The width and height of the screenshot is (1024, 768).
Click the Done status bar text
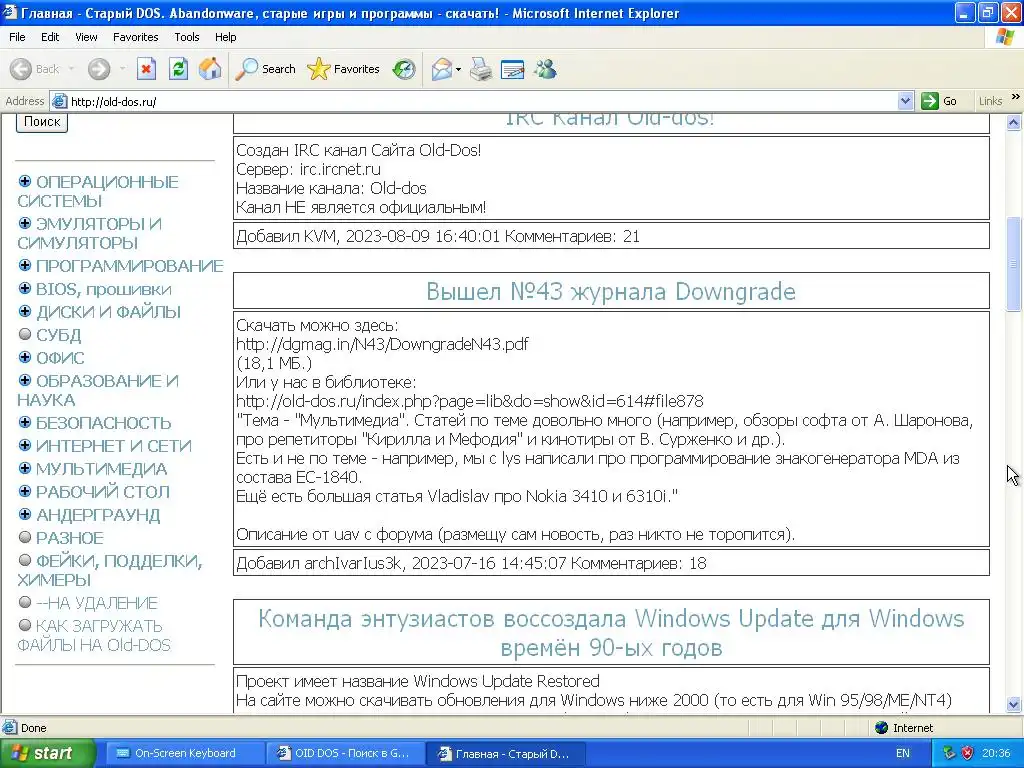(x=33, y=728)
